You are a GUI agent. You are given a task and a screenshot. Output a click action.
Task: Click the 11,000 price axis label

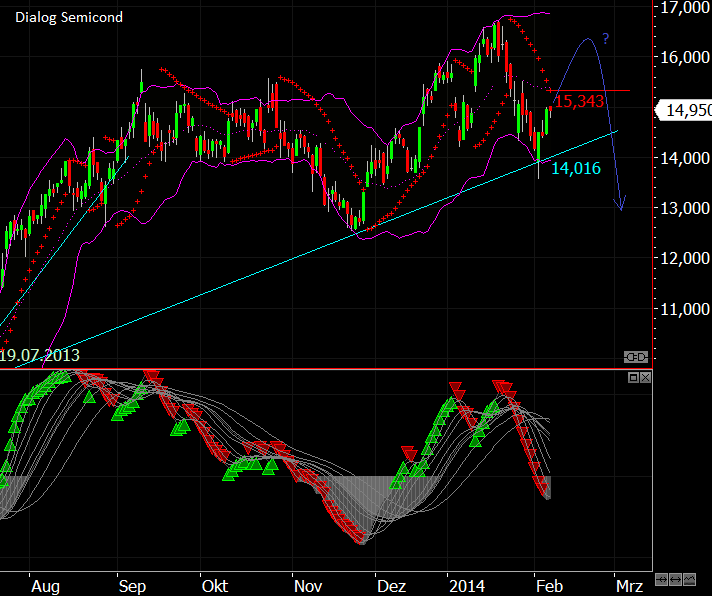click(685, 309)
